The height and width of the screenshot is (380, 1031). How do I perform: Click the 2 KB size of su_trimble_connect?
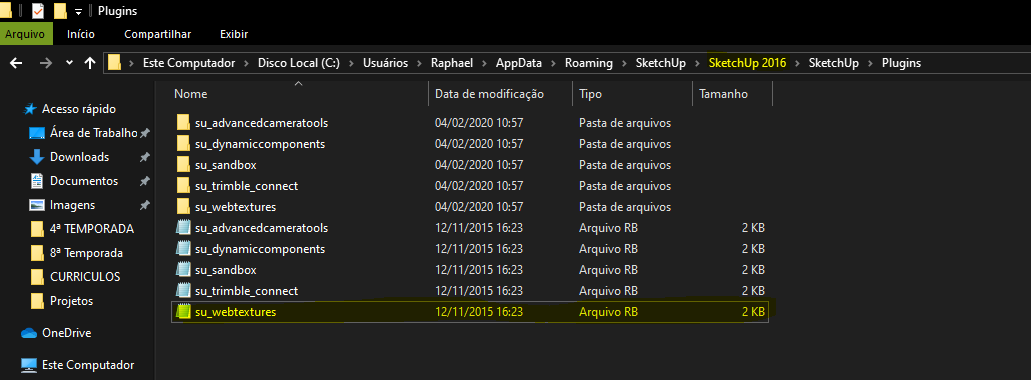[x=753, y=291]
